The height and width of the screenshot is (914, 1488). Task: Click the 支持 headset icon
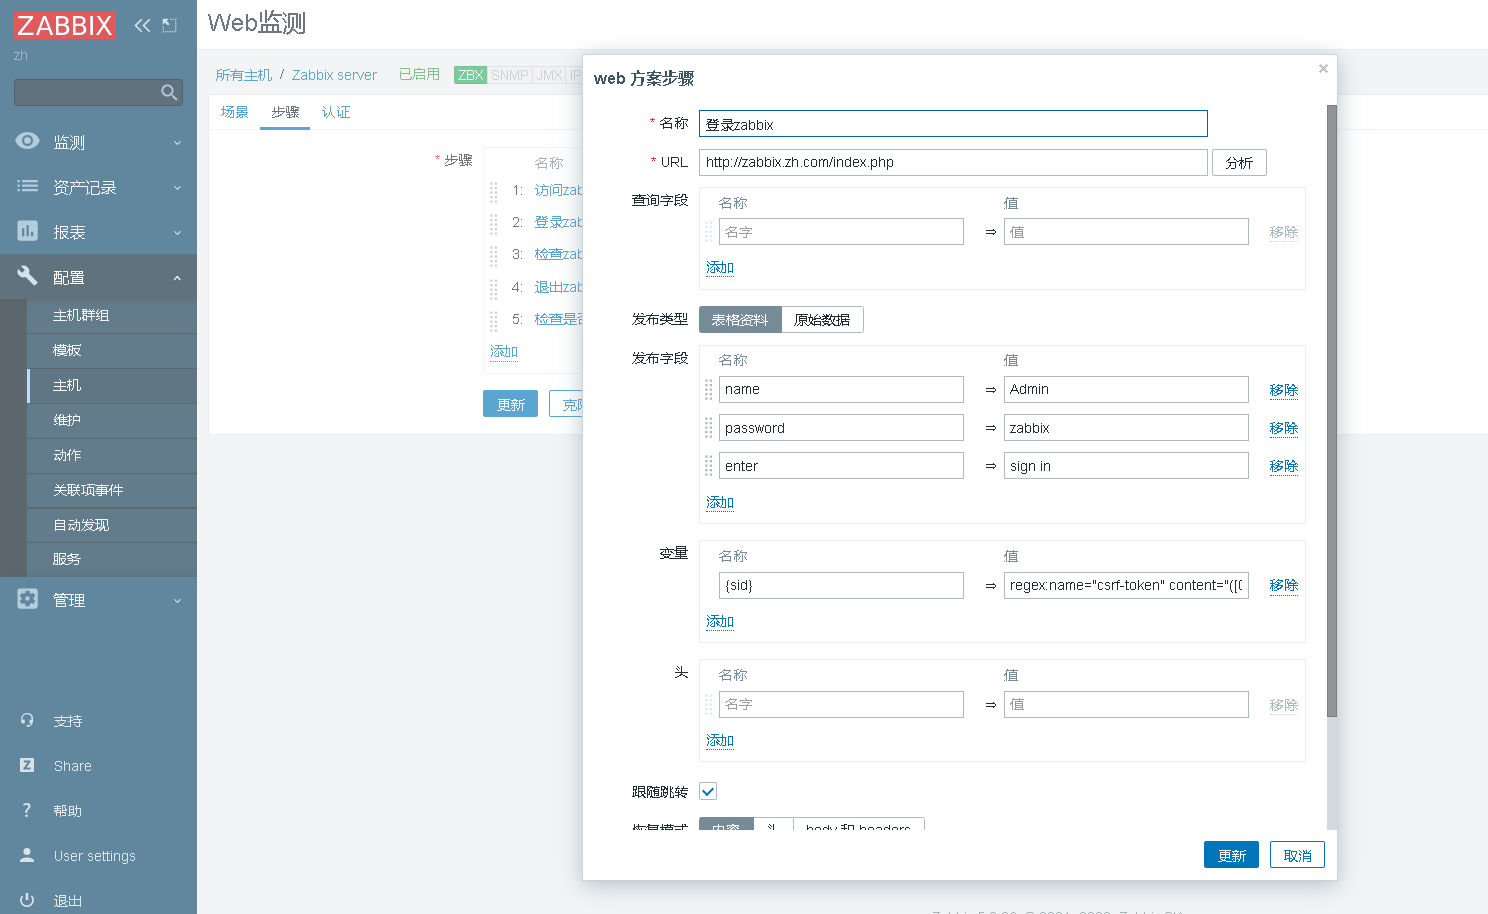pyautogui.click(x=27, y=720)
